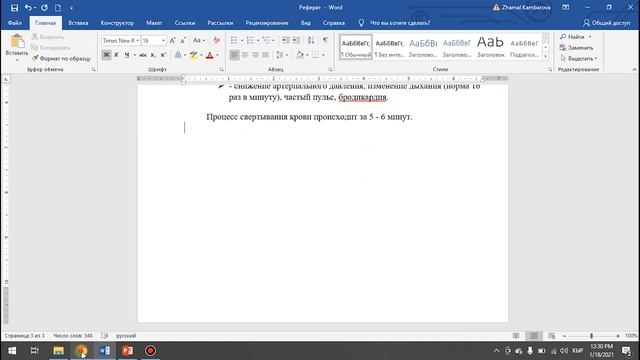
Task: Align text to the right
Action: (255, 55)
